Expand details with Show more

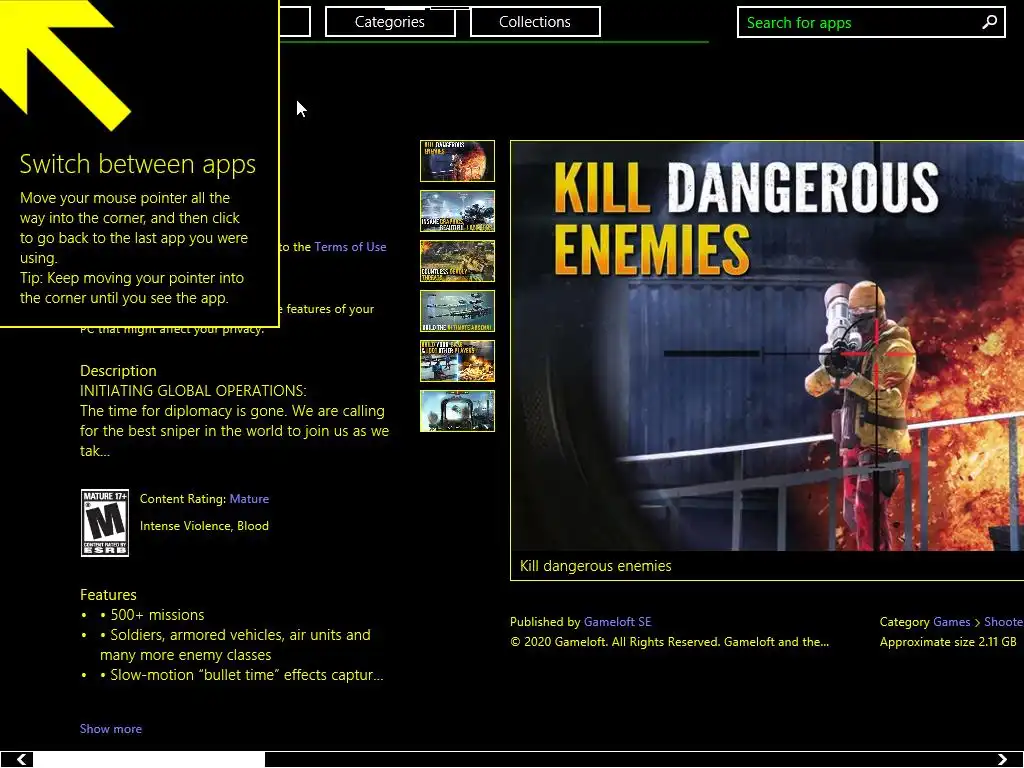coord(110,729)
